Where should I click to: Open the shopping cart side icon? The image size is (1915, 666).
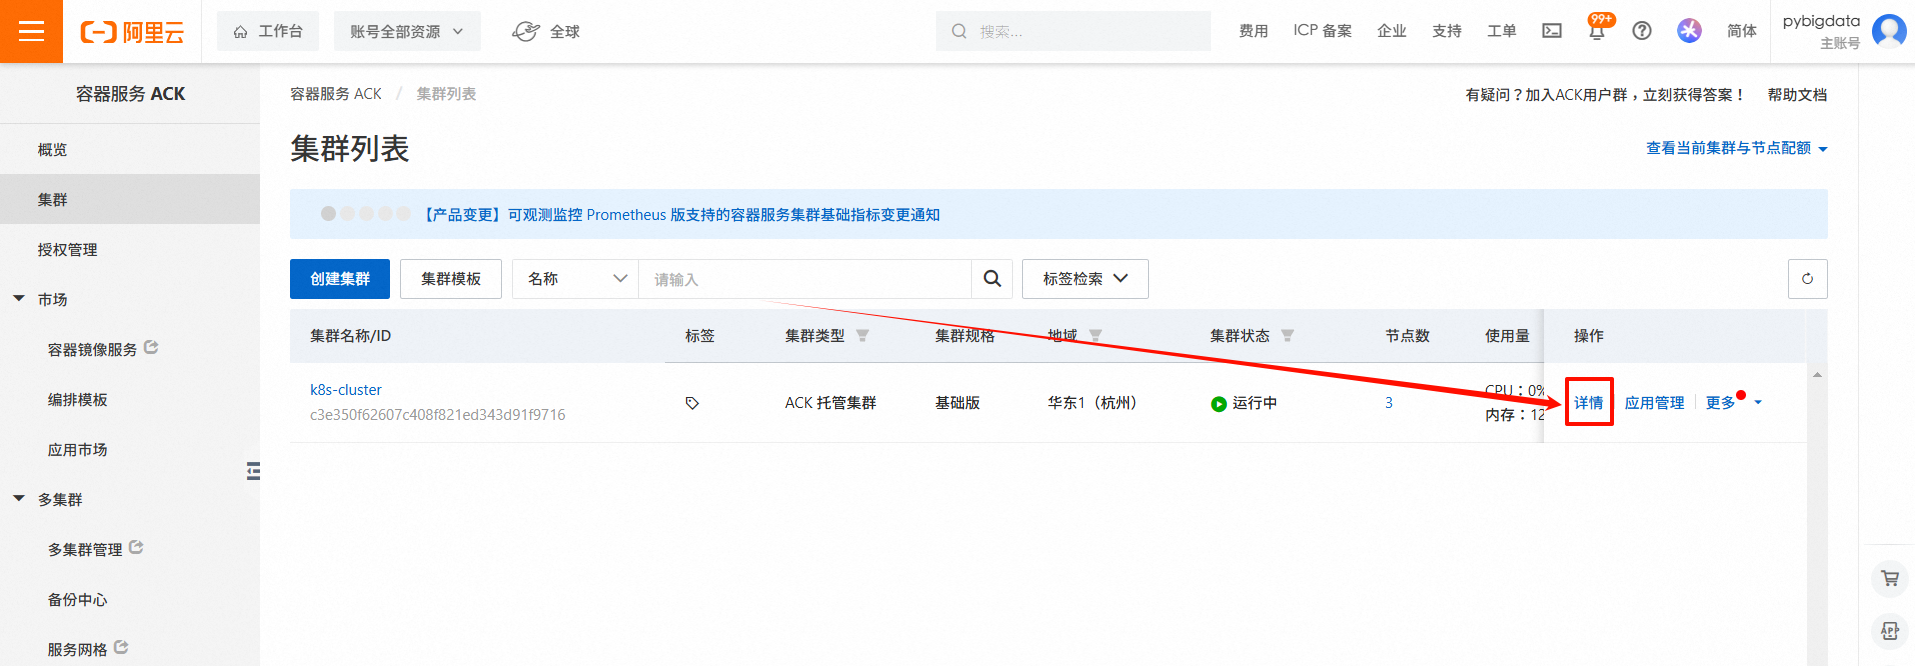pyautogui.click(x=1889, y=578)
